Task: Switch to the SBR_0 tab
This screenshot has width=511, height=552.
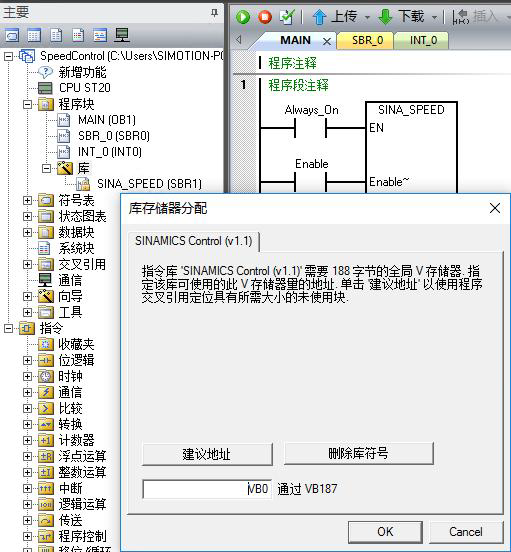Action: tap(367, 40)
